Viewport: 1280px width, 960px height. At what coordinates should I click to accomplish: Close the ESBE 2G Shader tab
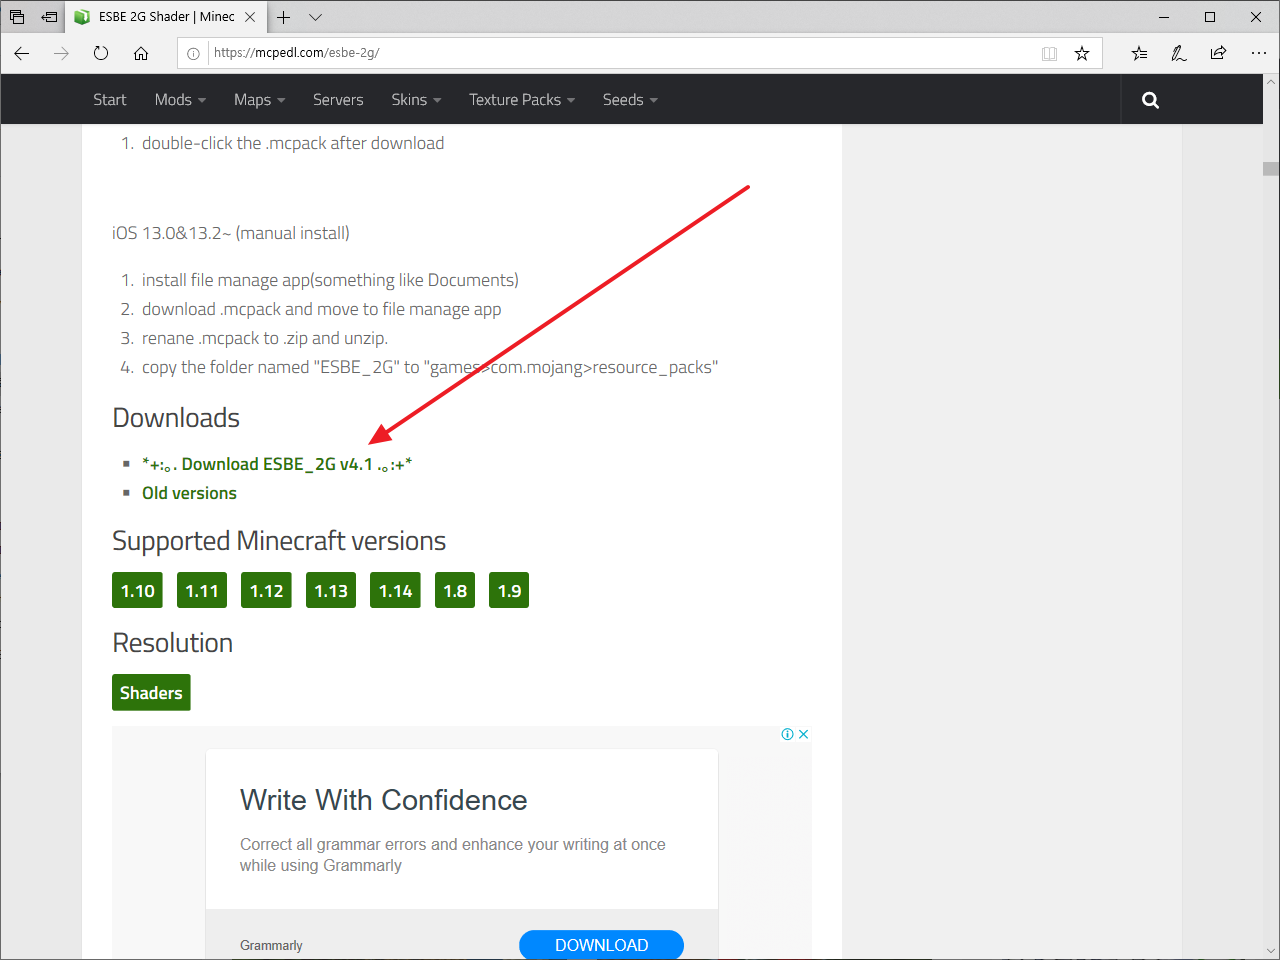pos(250,17)
